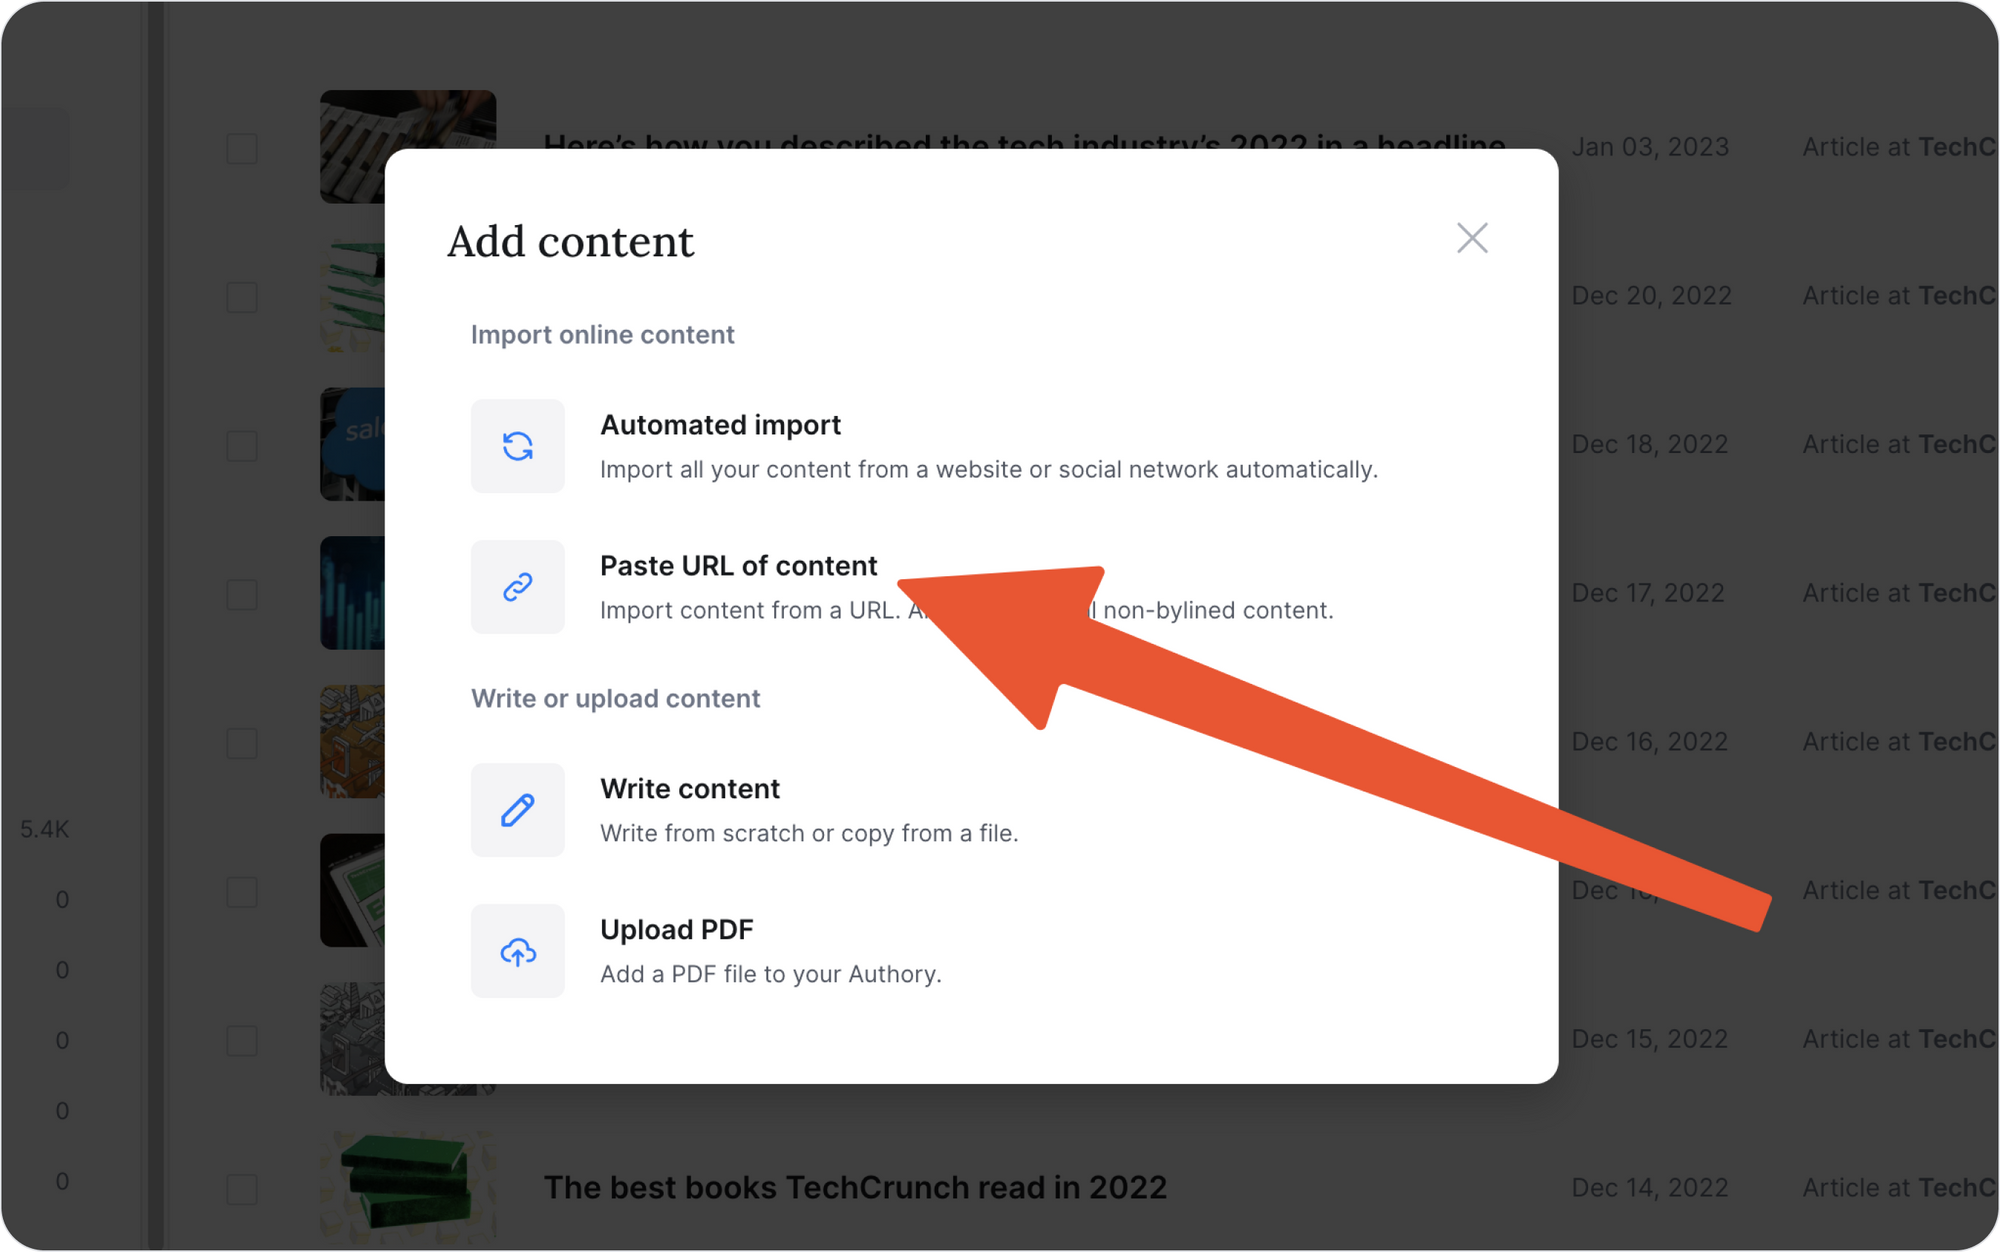Click the green books thumbnail
This screenshot has width=2000, height=1252.
(408, 1187)
